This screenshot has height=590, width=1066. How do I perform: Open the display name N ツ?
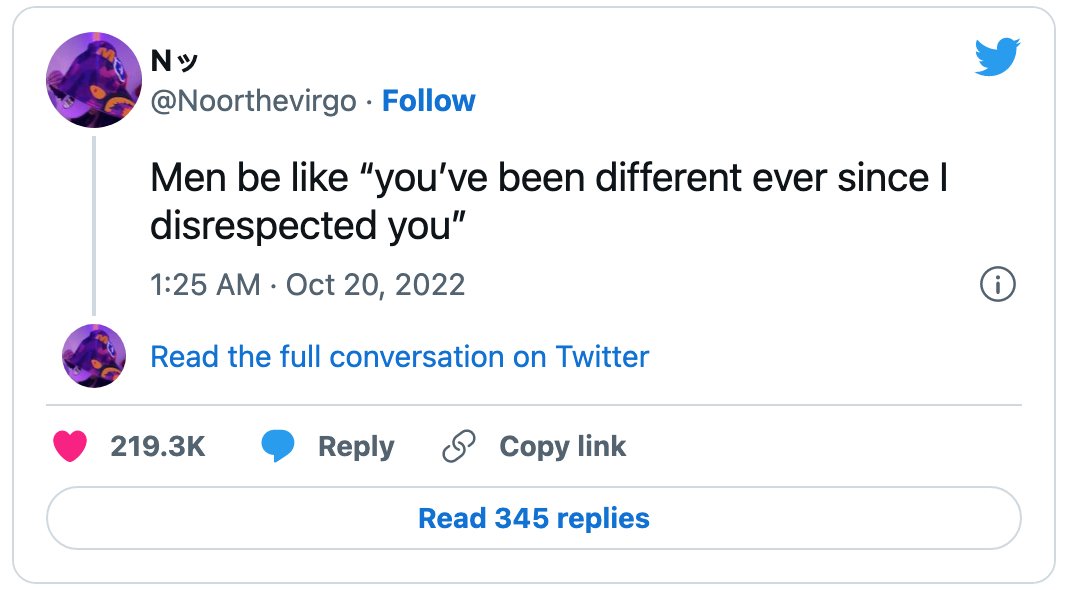click(x=174, y=61)
